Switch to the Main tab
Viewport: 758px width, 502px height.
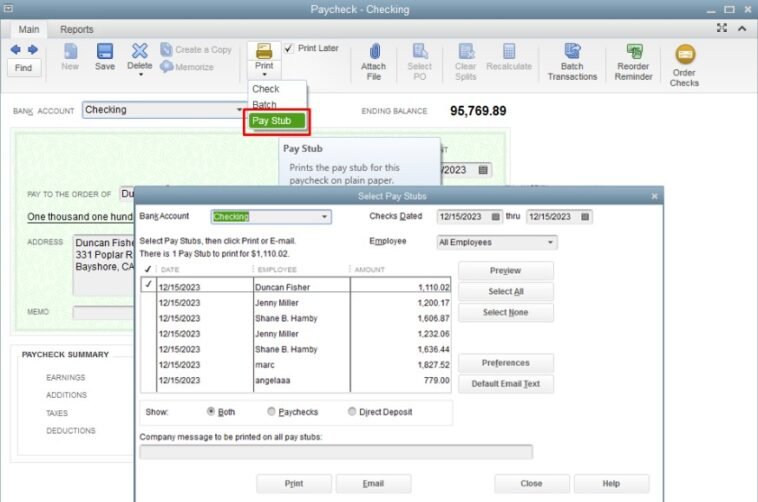point(29,30)
